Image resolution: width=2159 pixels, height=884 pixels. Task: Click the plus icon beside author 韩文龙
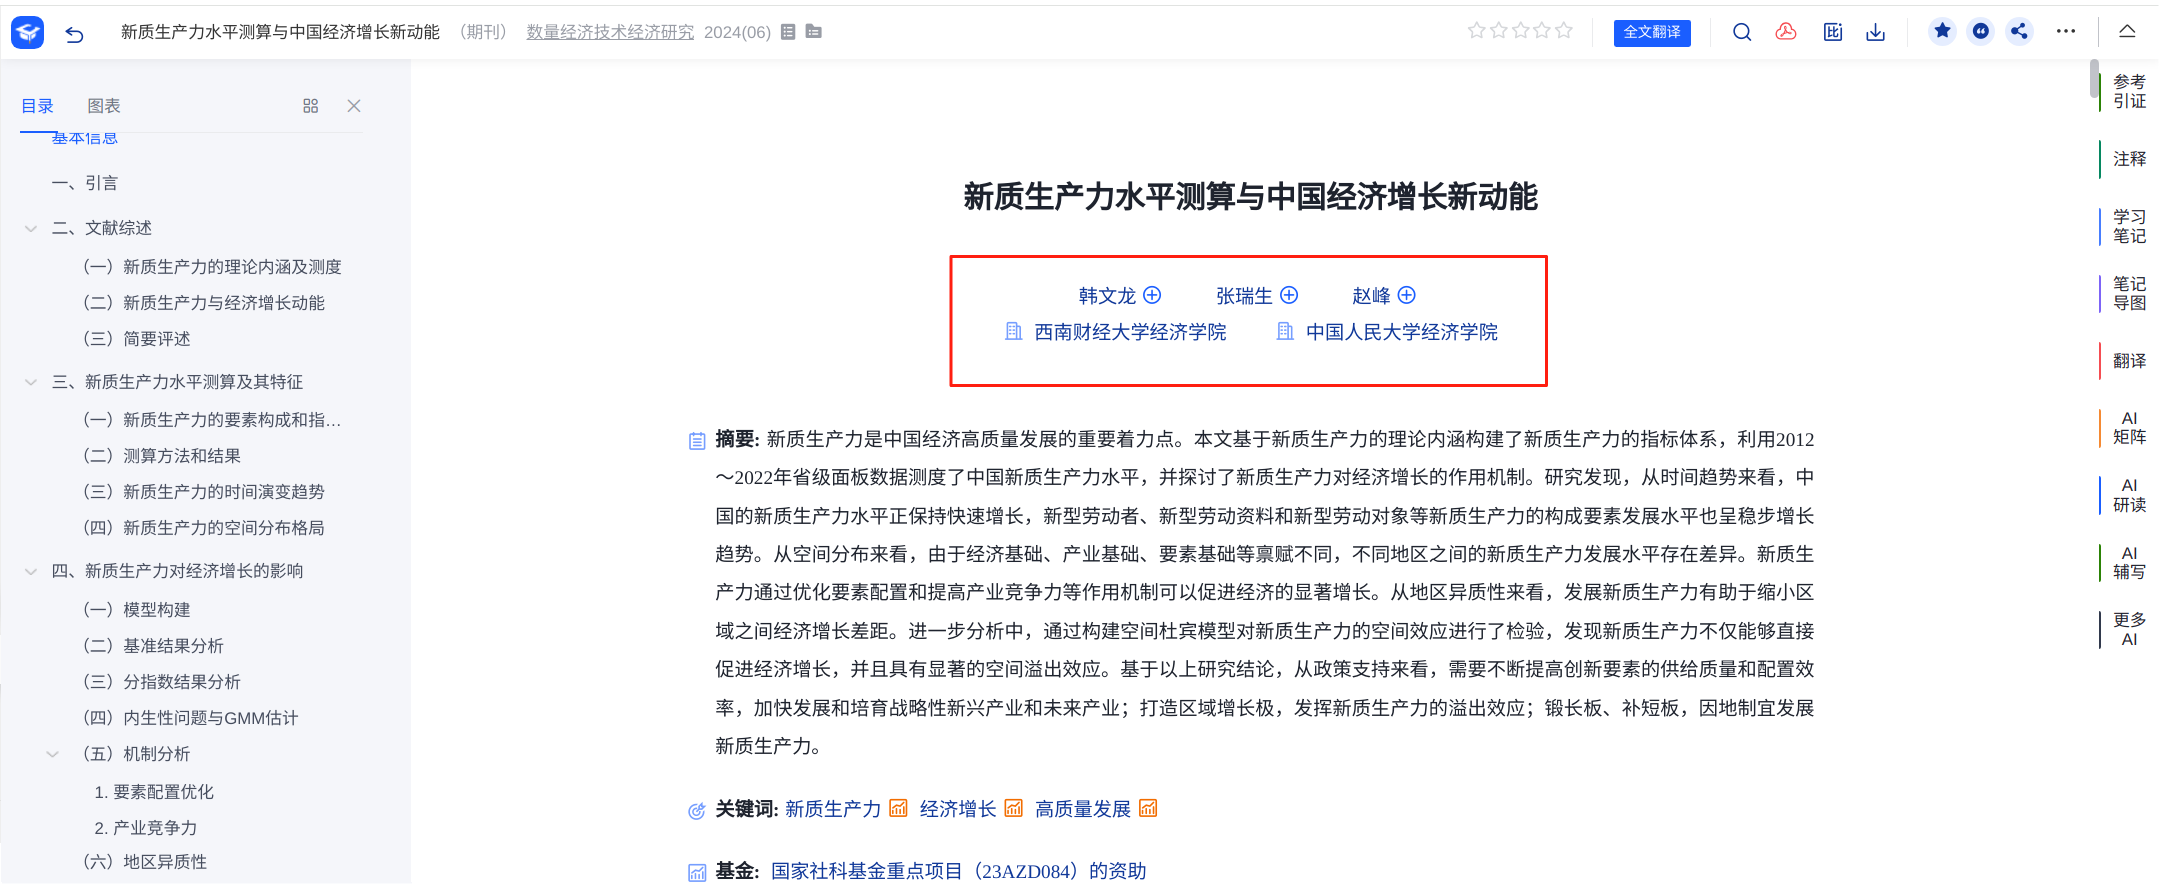click(1152, 295)
